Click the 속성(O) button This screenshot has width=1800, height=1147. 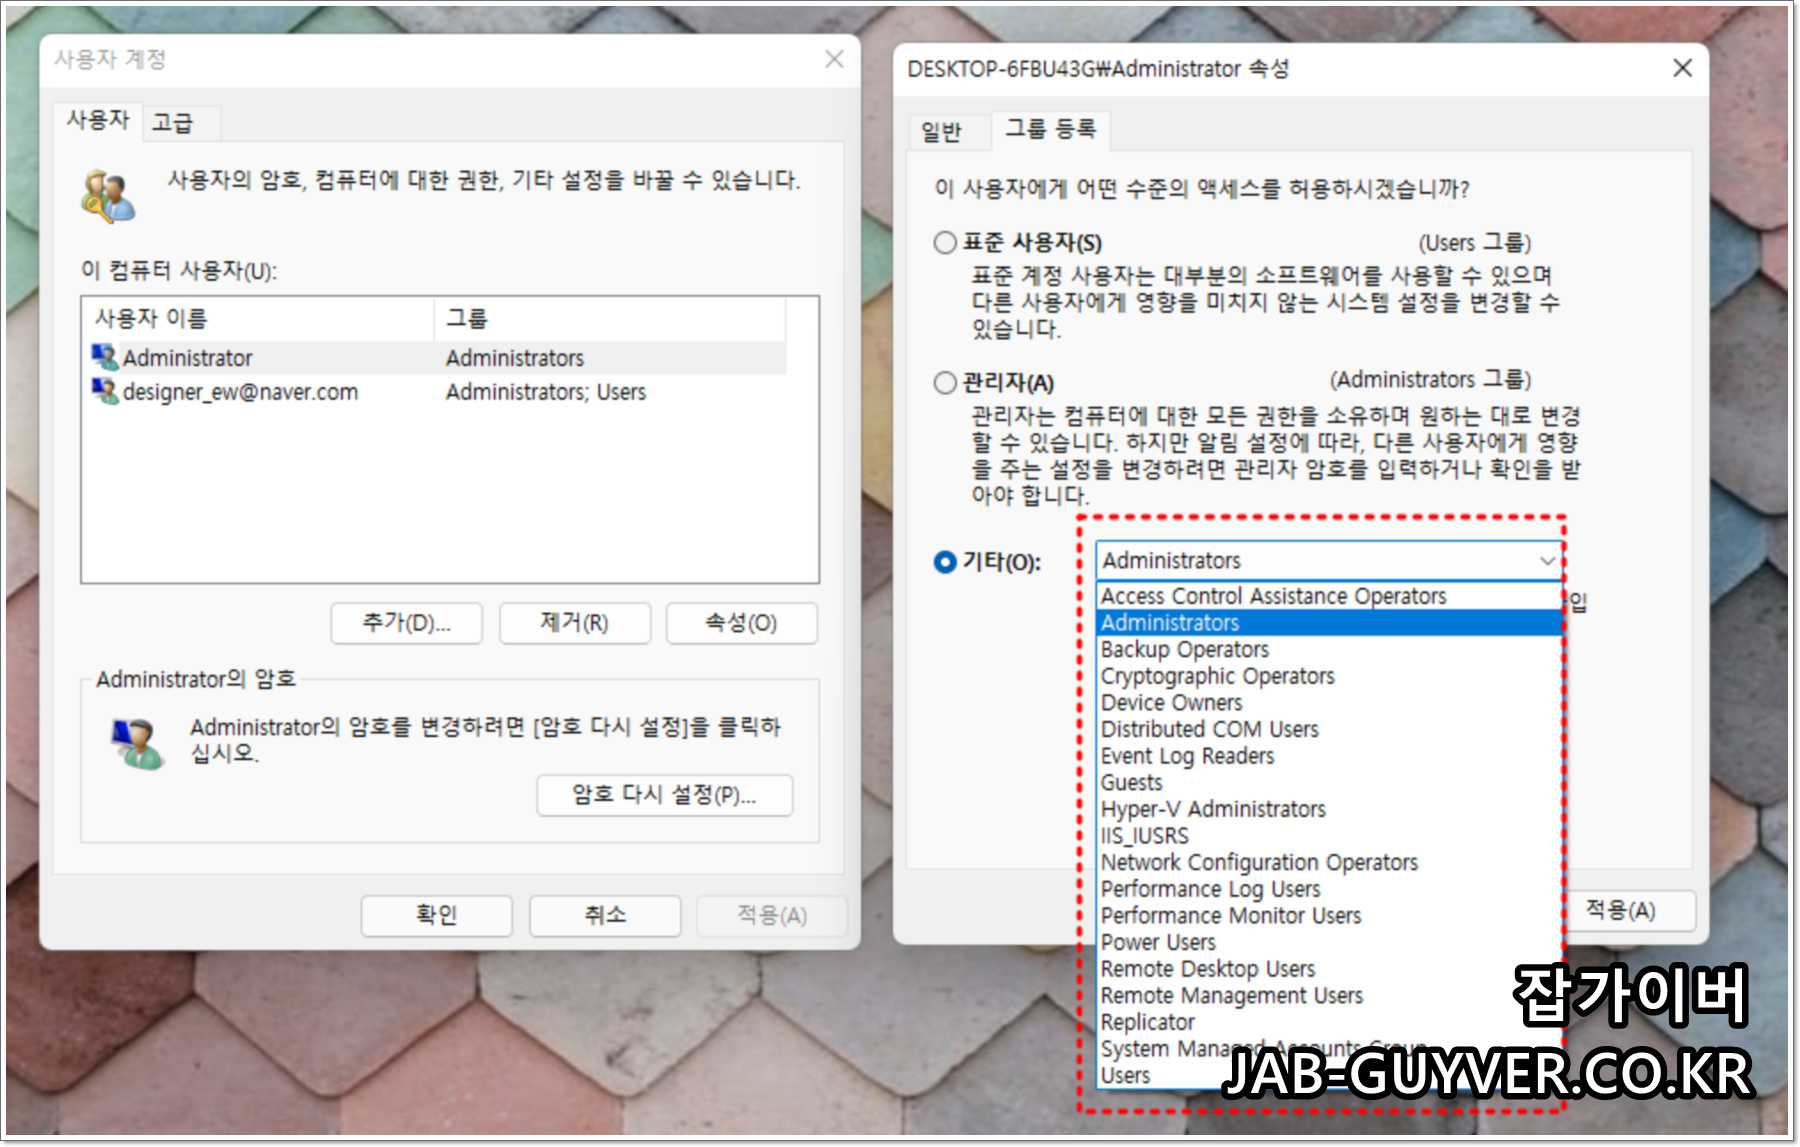741,622
